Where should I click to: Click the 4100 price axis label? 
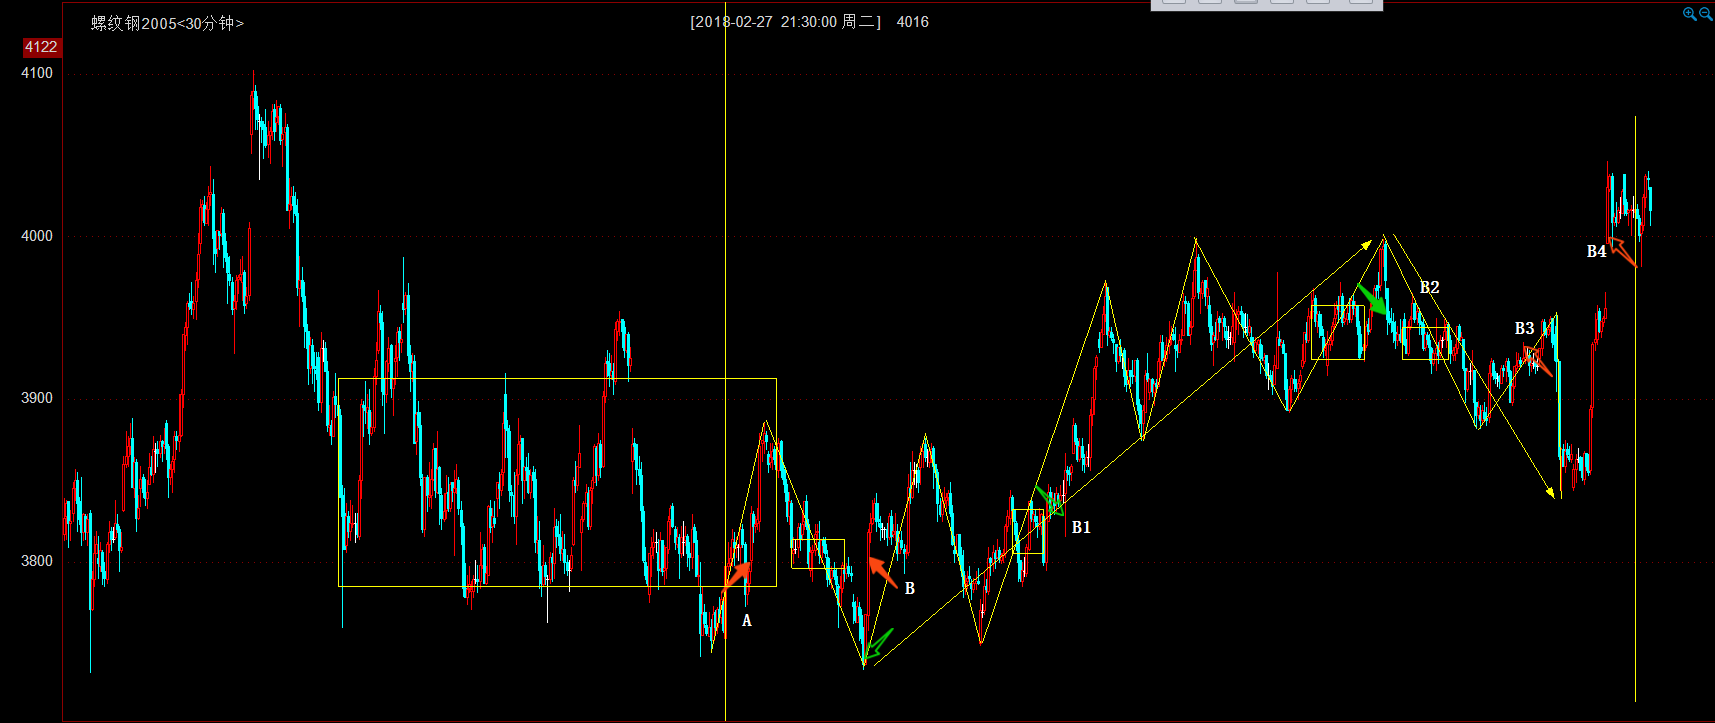click(x=37, y=73)
